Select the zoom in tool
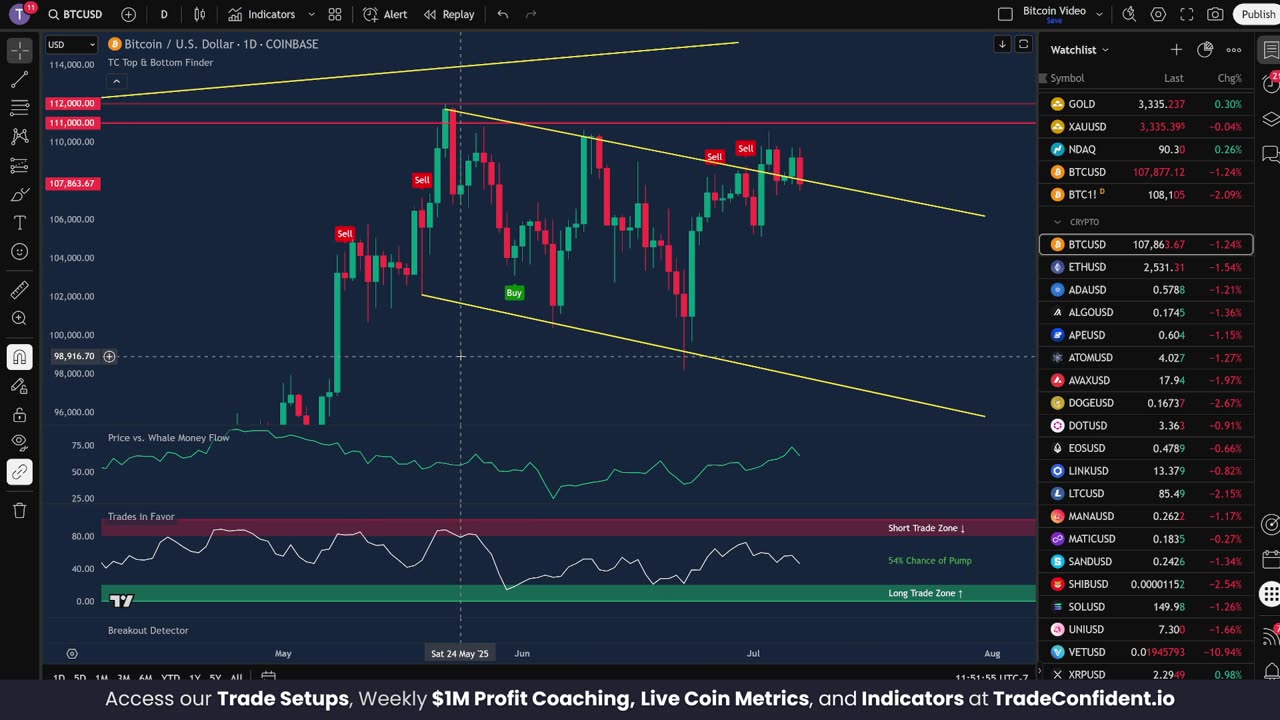This screenshot has width=1280, height=720. coord(19,319)
